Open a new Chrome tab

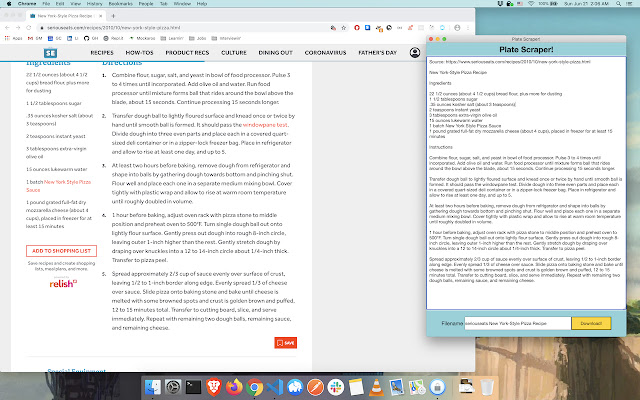pos(113,16)
